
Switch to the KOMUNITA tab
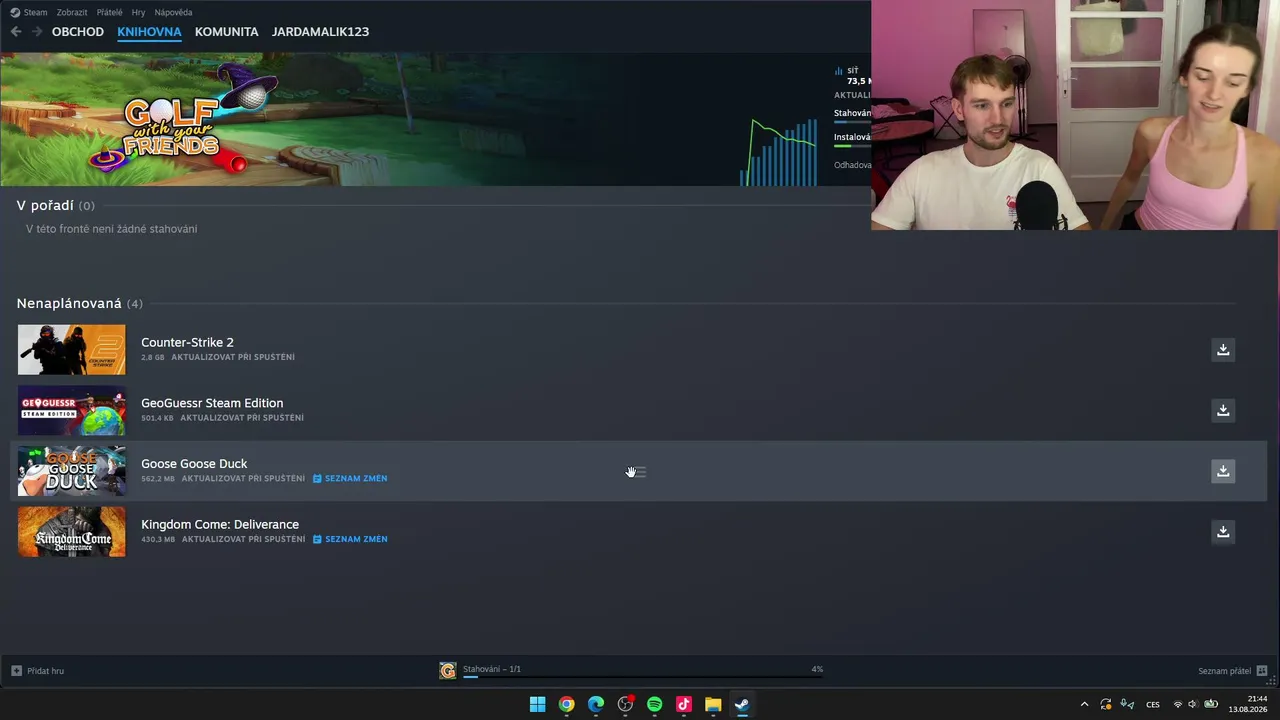(x=226, y=32)
